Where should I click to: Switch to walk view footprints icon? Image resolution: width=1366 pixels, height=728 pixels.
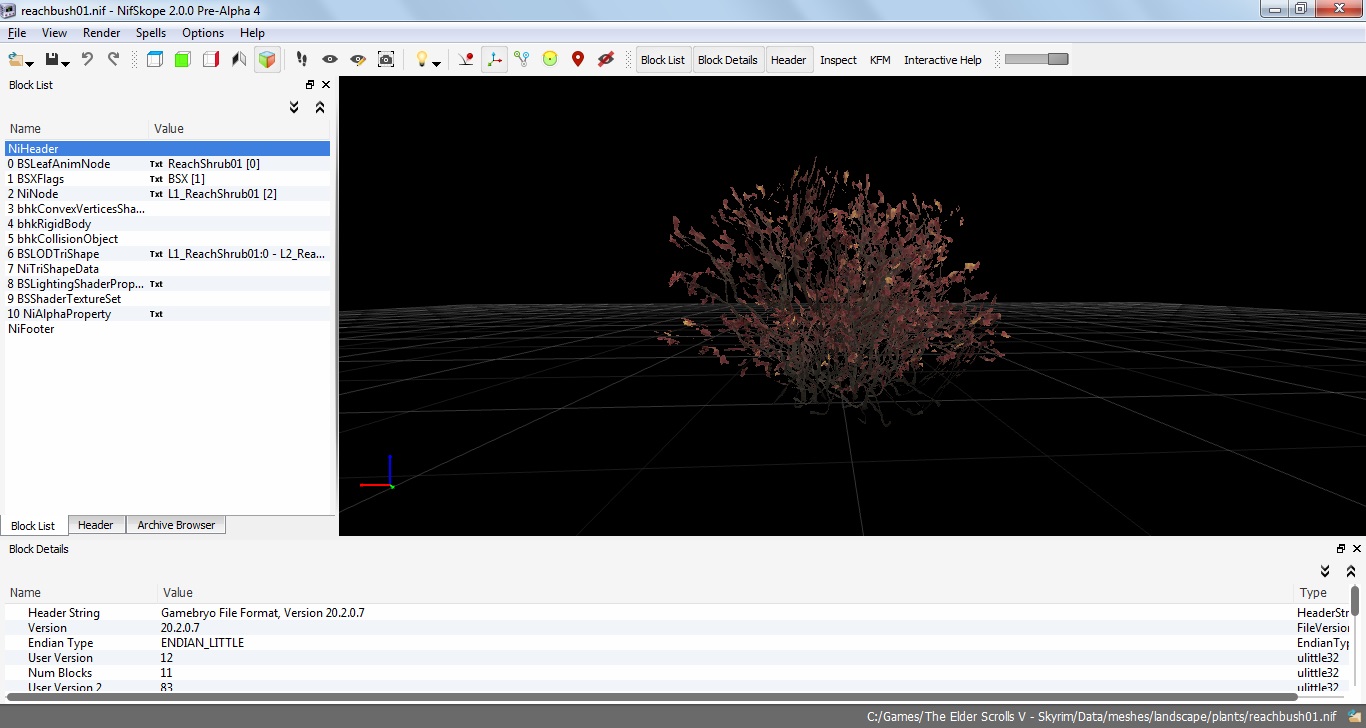point(302,60)
